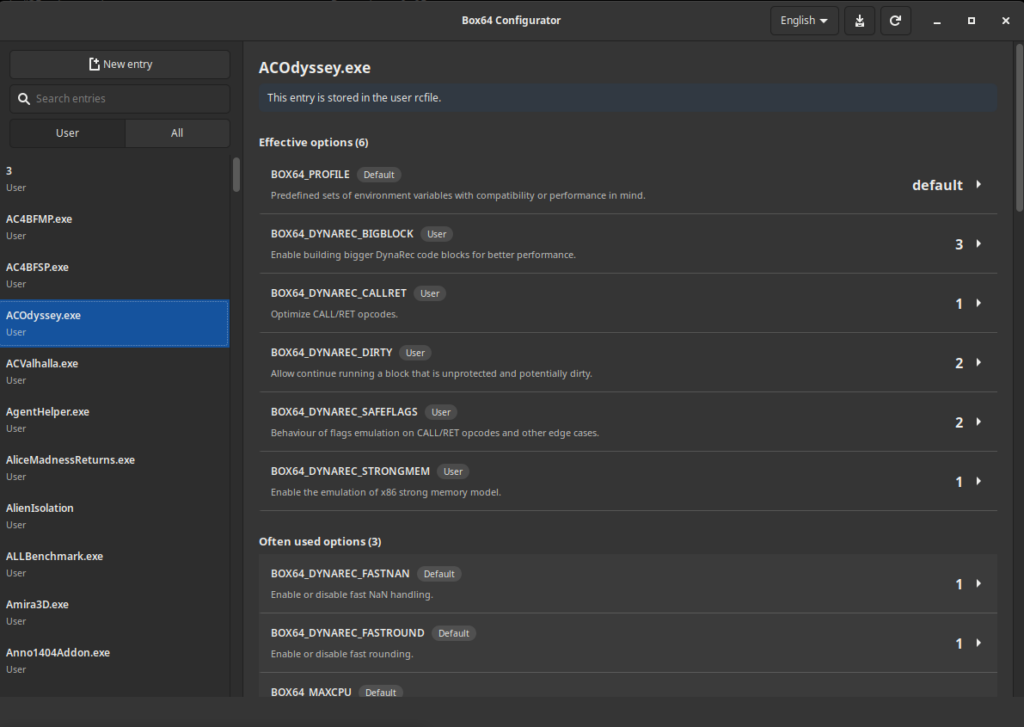Click the Default badge beside BOX64_PROFILE

[379, 175]
